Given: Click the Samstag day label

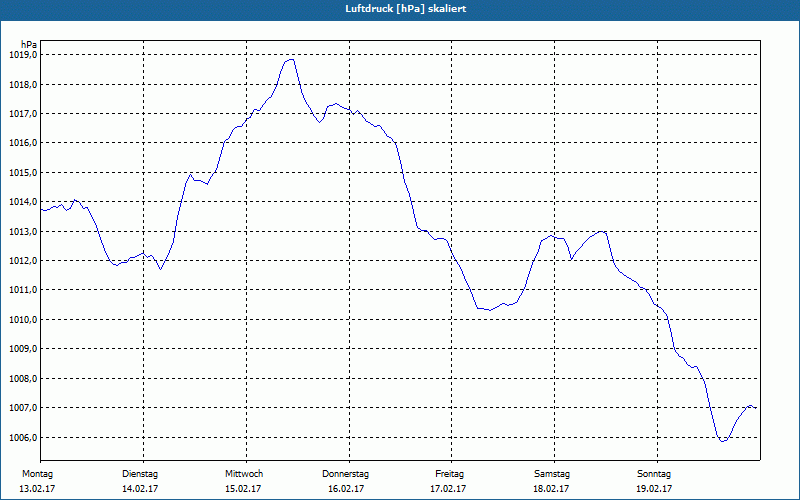Looking at the screenshot, I should tap(552, 474).
